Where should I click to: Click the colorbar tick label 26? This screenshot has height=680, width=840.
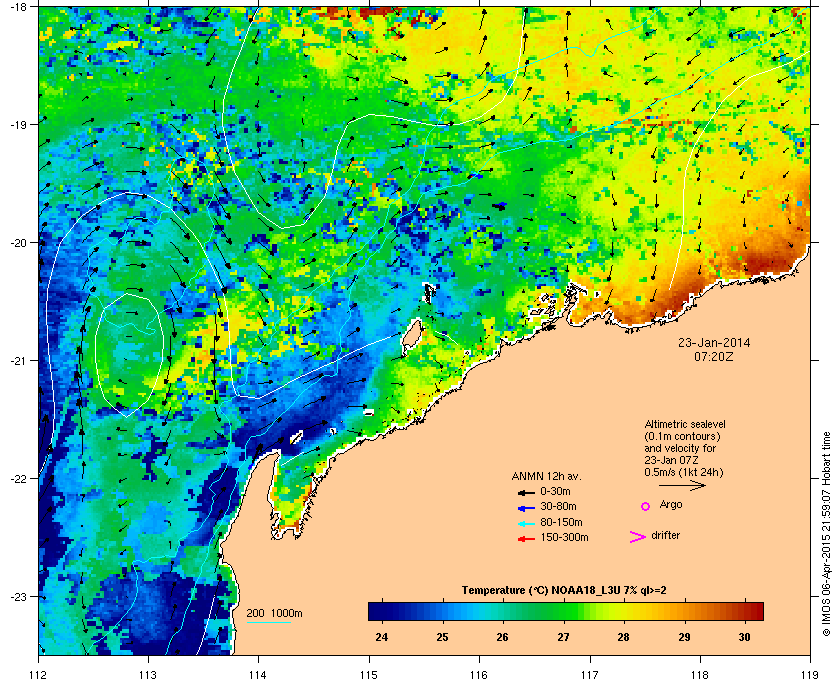pyautogui.click(x=502, y=637)
